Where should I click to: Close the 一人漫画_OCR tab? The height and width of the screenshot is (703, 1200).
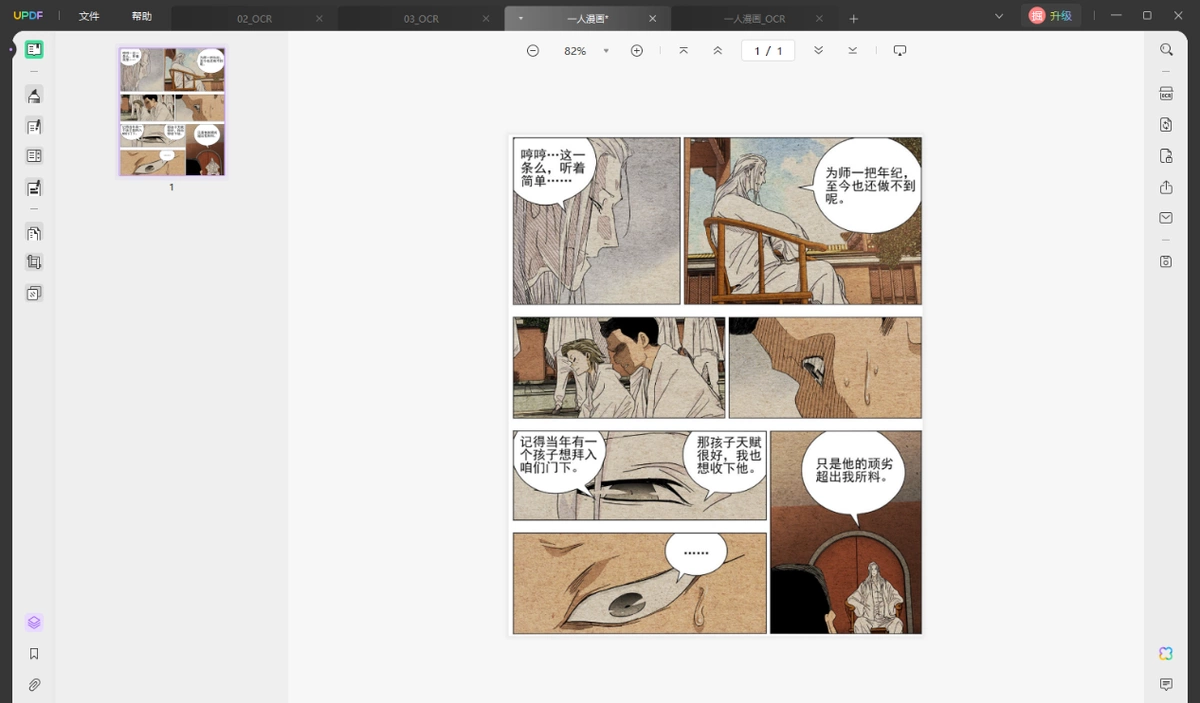coord(819,19)
